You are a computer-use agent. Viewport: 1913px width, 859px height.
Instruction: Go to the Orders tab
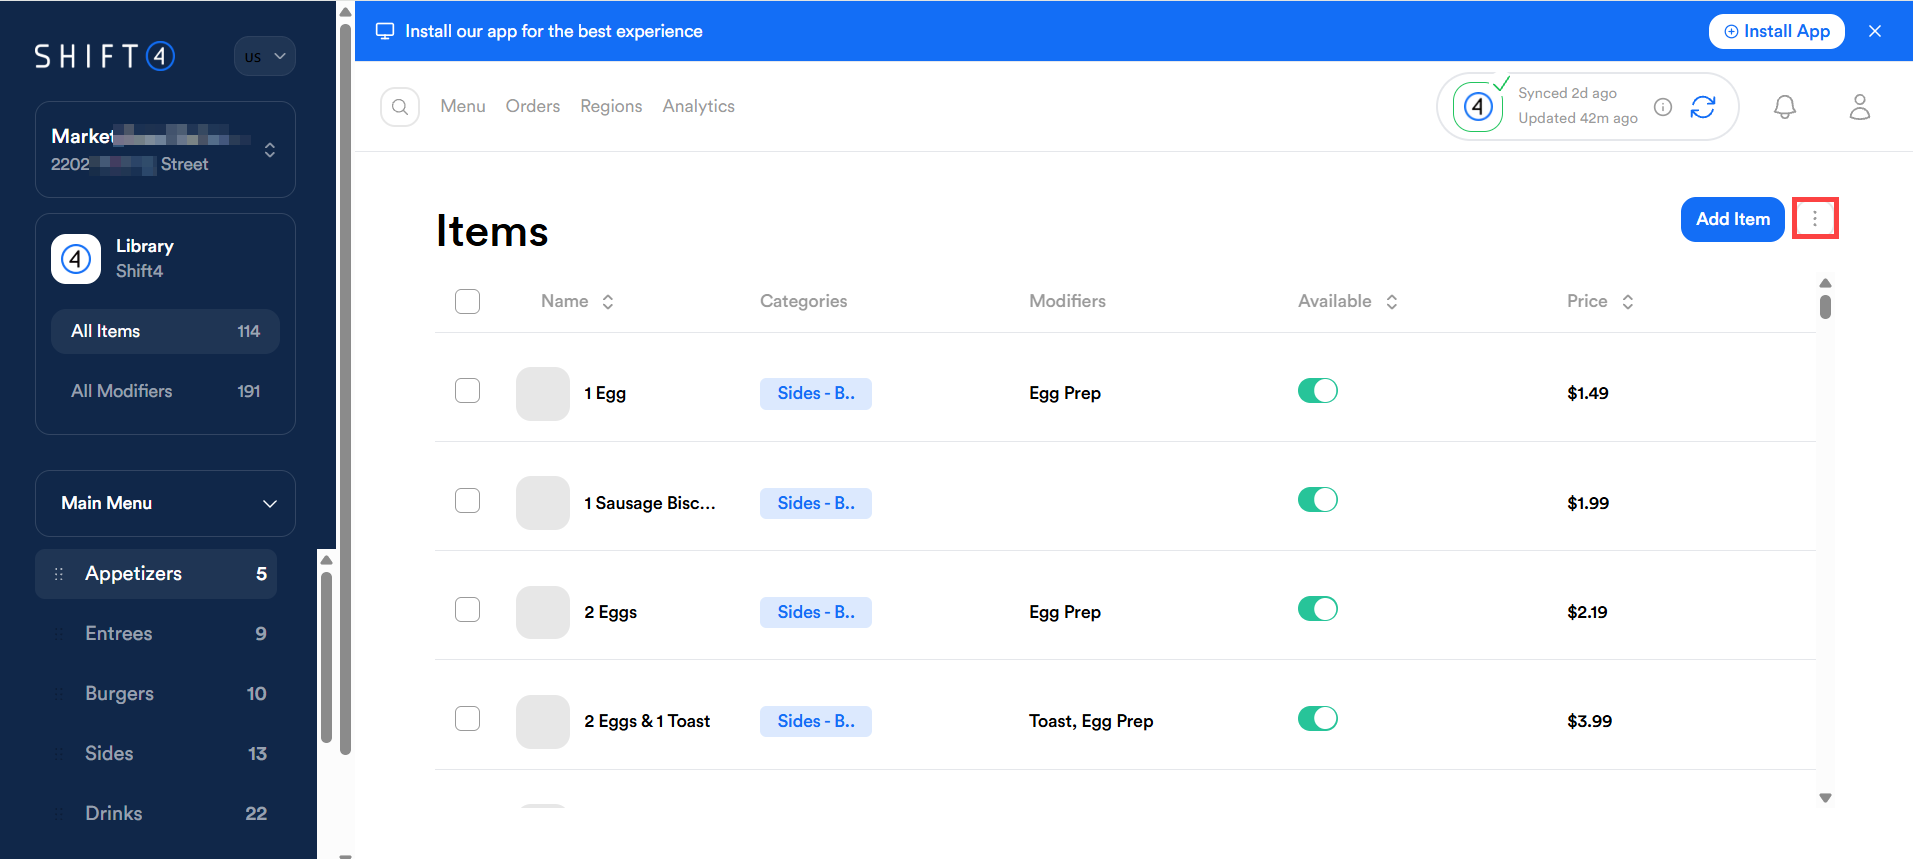532,106
